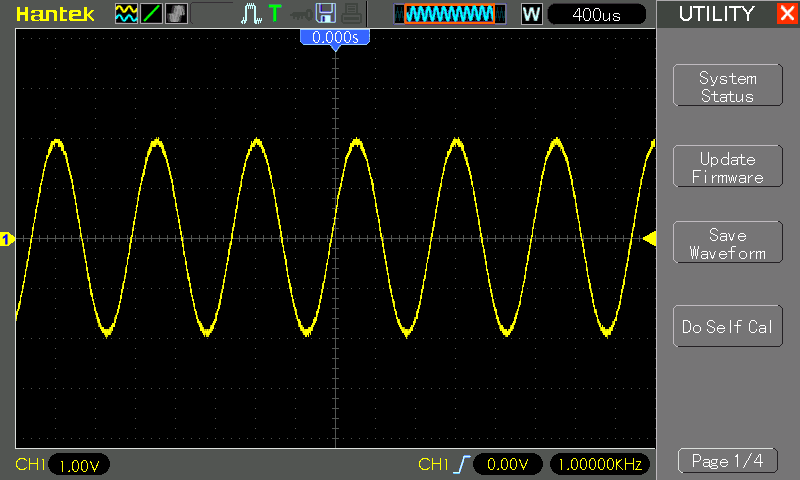This screenshot has width=800, height=480.
Task: Start Do Self Cal
Action: click(728, 326)
